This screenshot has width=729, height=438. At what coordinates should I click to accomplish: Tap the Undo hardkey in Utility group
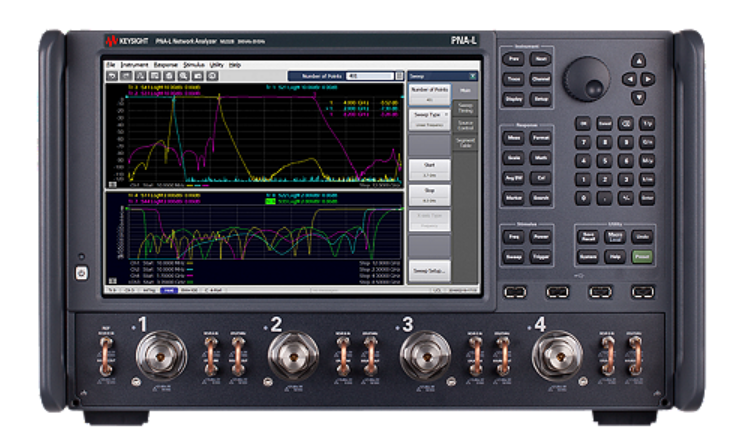[x=642, y=237]
